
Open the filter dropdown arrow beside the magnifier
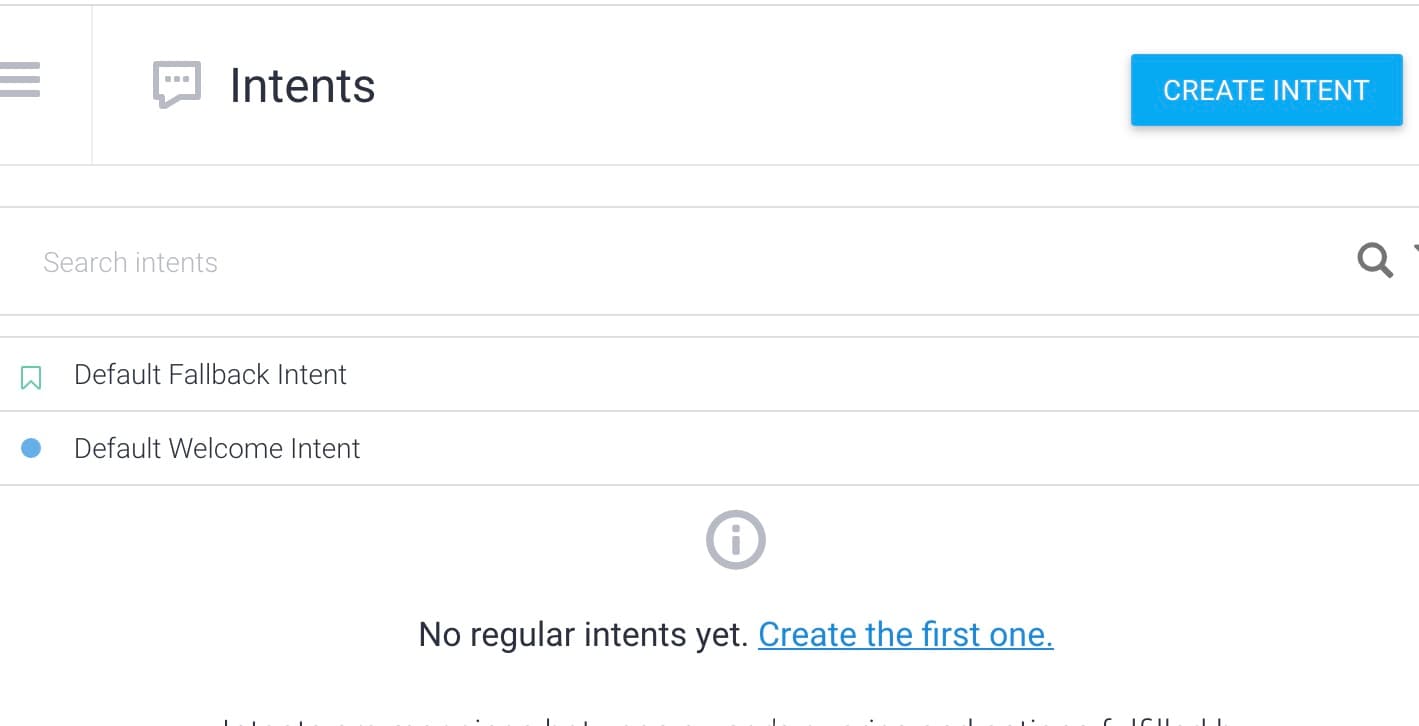(x=1415, y=250)
